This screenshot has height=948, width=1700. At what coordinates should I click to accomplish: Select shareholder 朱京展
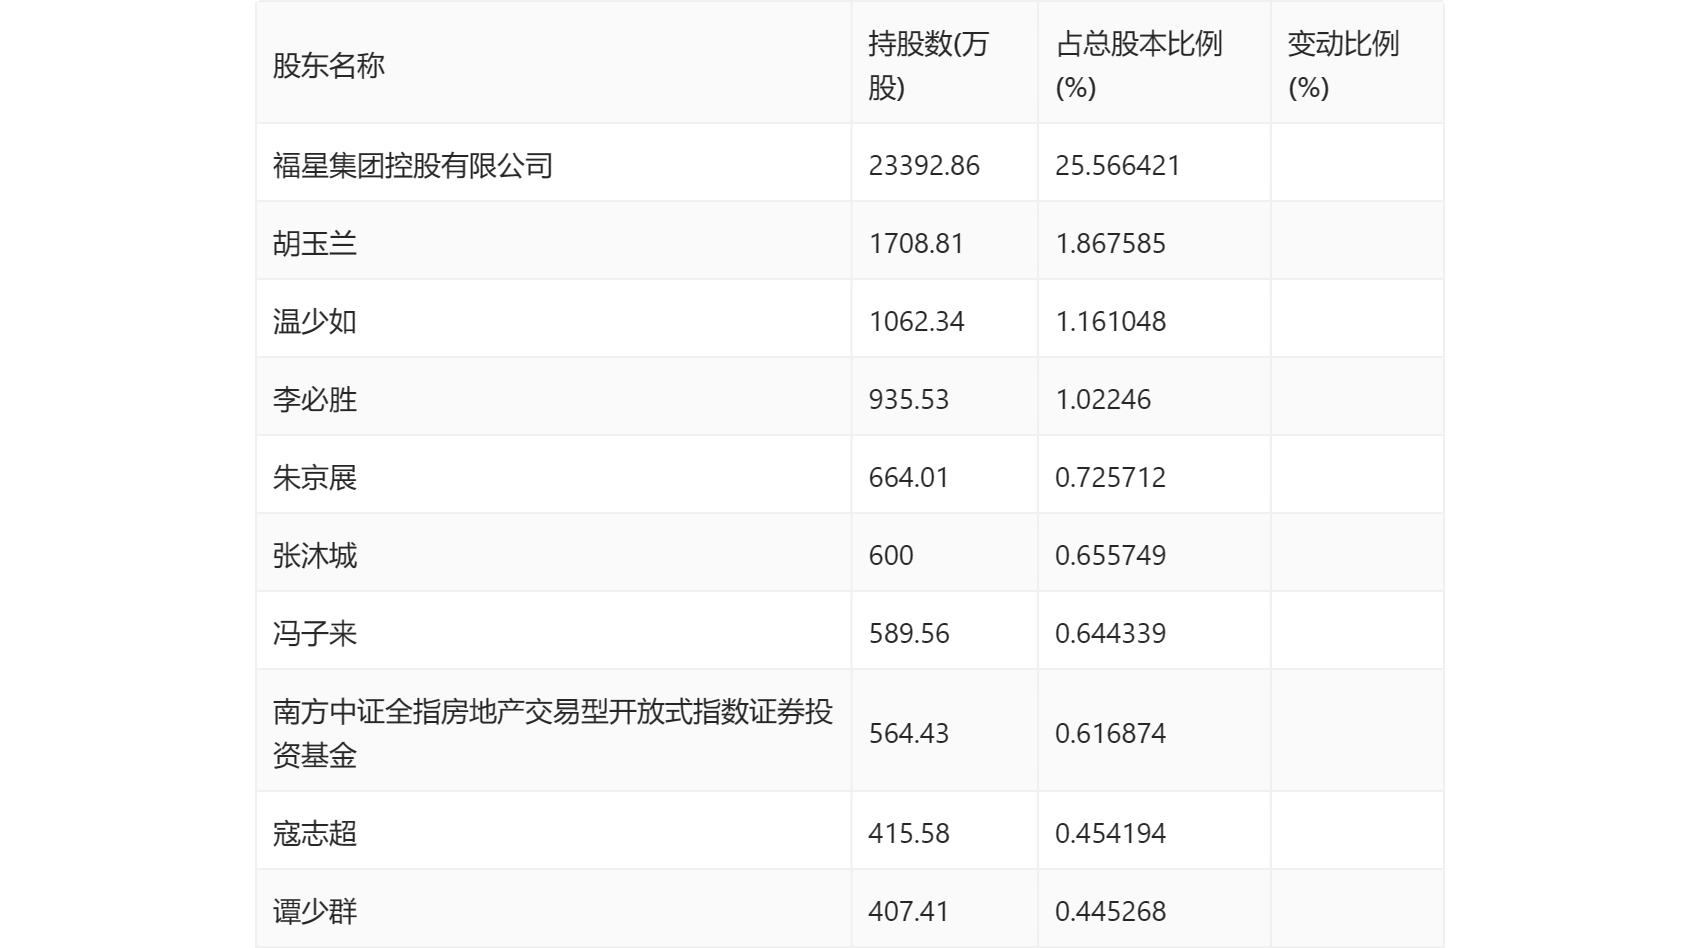tap(315, 478)
